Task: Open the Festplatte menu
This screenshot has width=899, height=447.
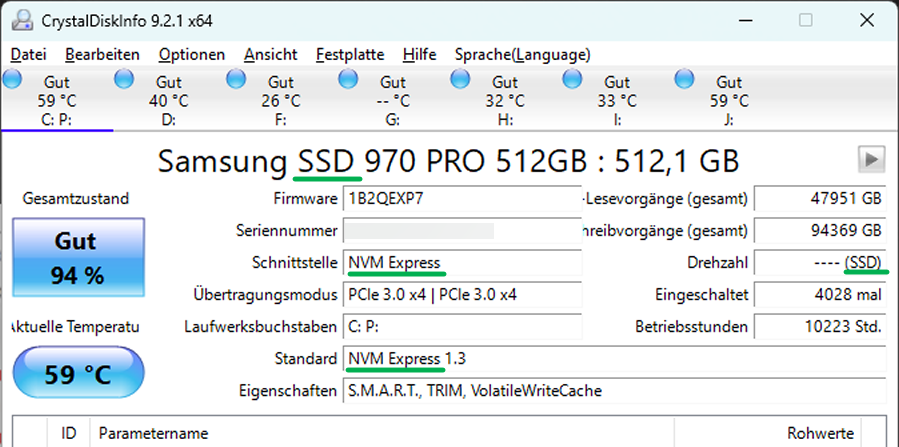Action: 350,55
